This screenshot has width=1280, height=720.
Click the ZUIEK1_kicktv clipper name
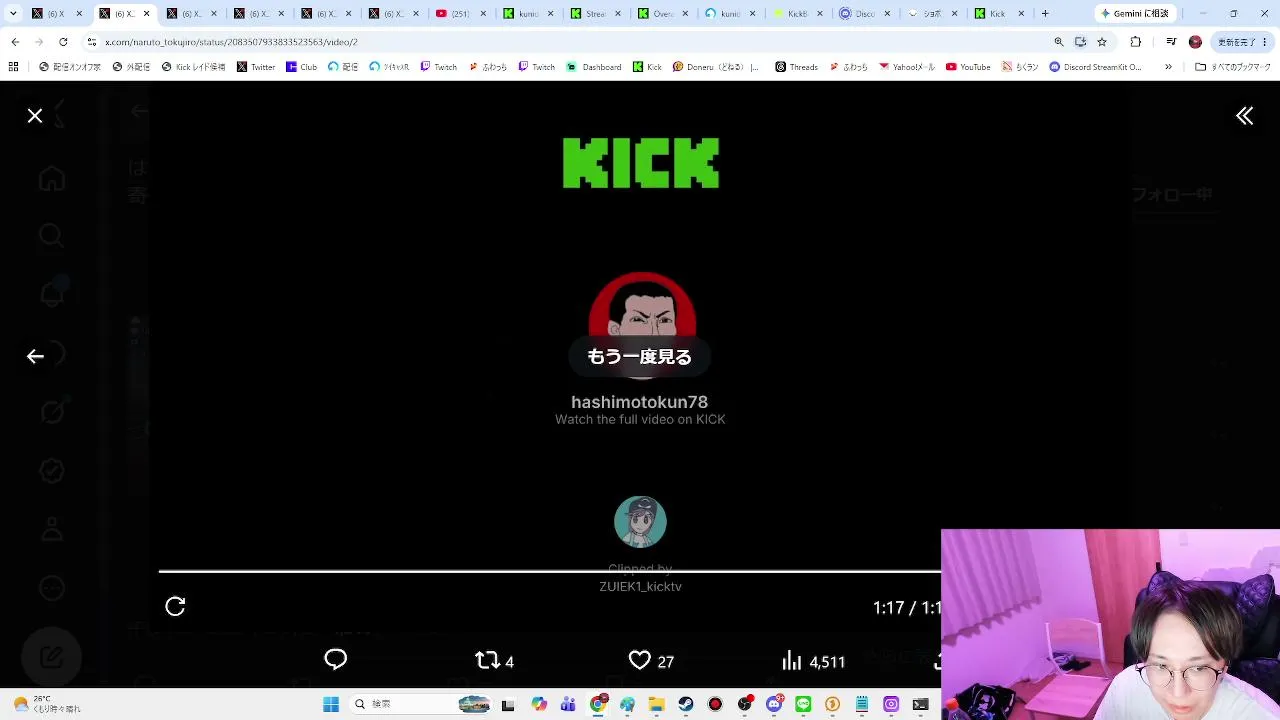click(x=640, y=587)
